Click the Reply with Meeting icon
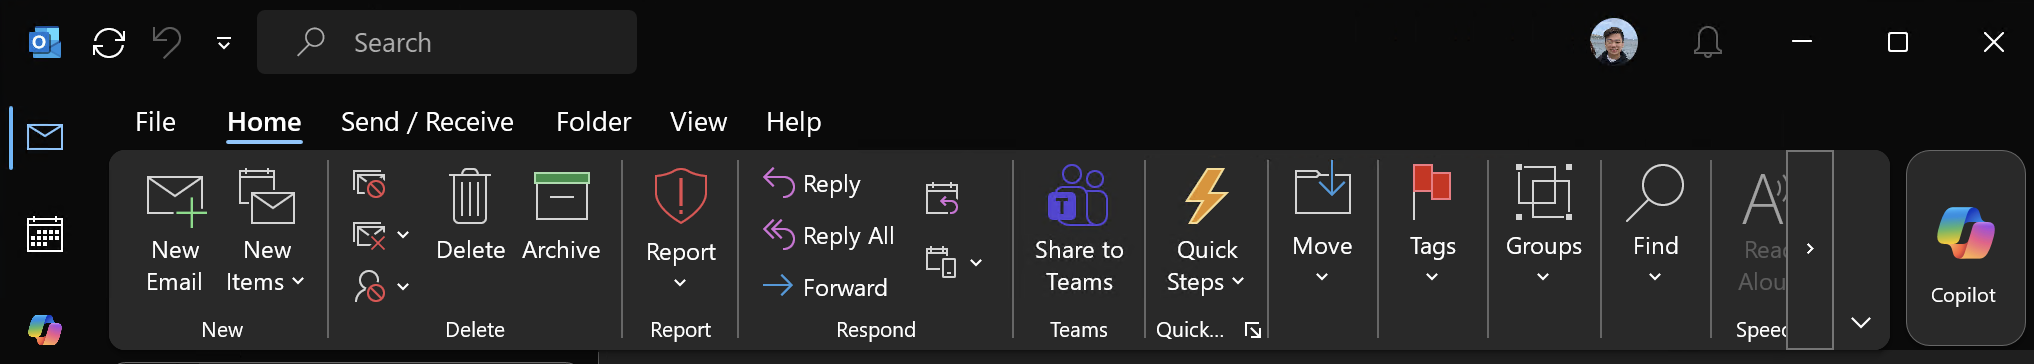 (x=942, y=198)
